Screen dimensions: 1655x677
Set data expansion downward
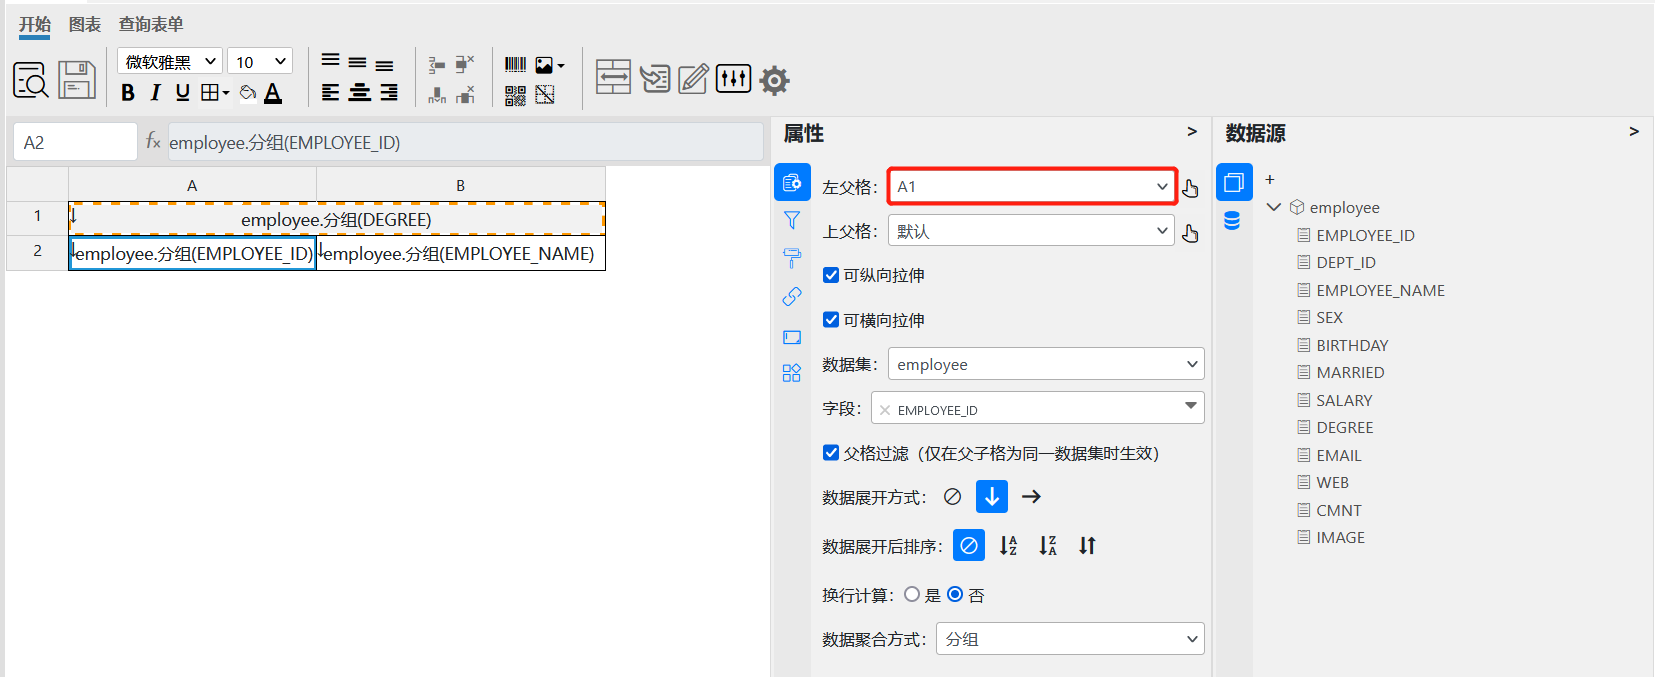[x=992, y=496]
